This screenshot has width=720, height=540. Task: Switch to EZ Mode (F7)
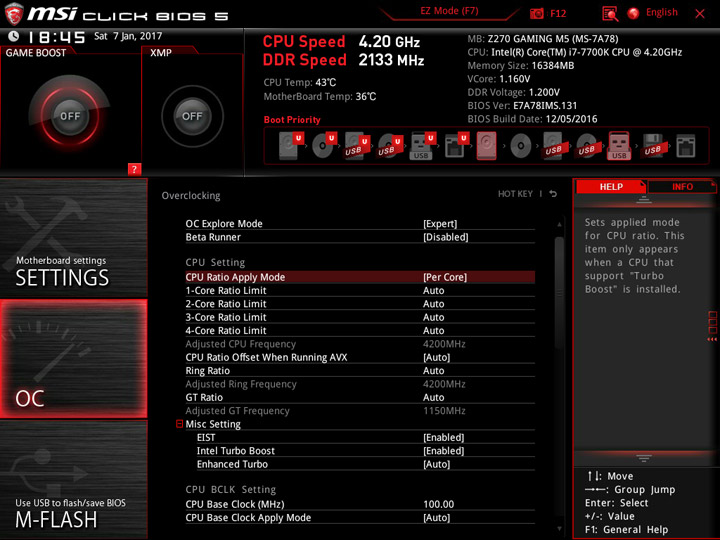tap(449, 11)
